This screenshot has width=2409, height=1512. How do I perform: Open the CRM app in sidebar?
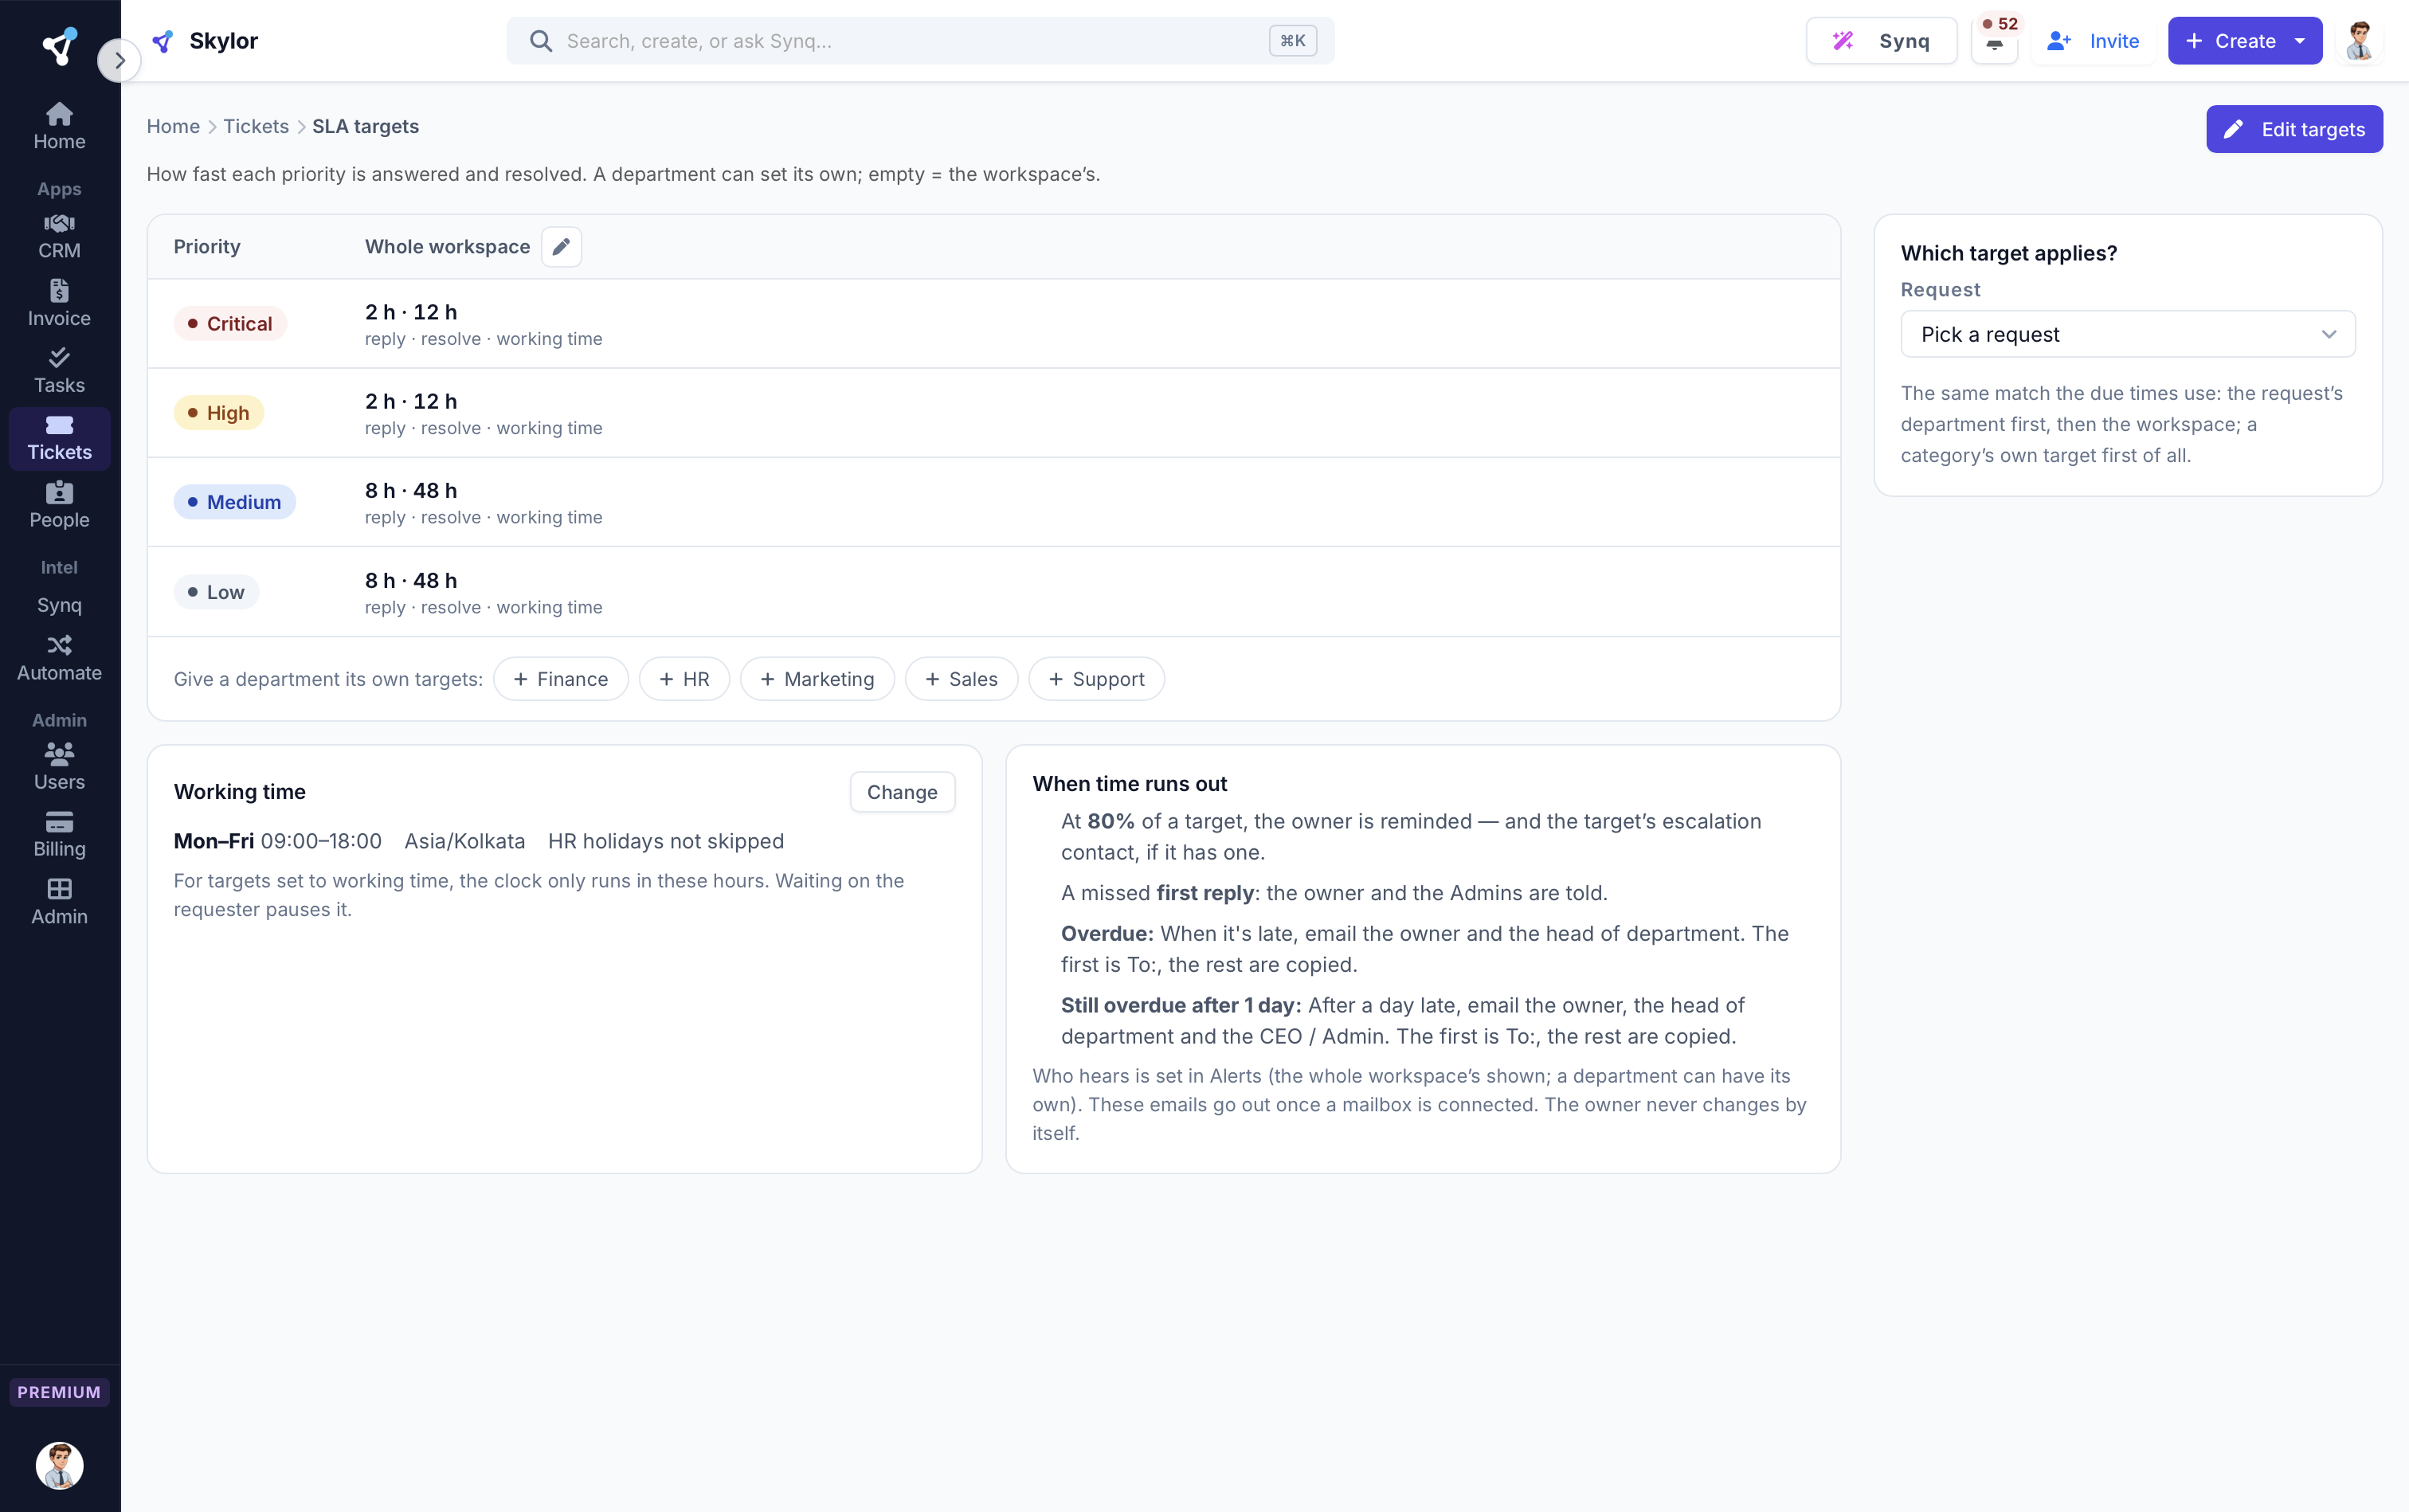coord(59,236)
